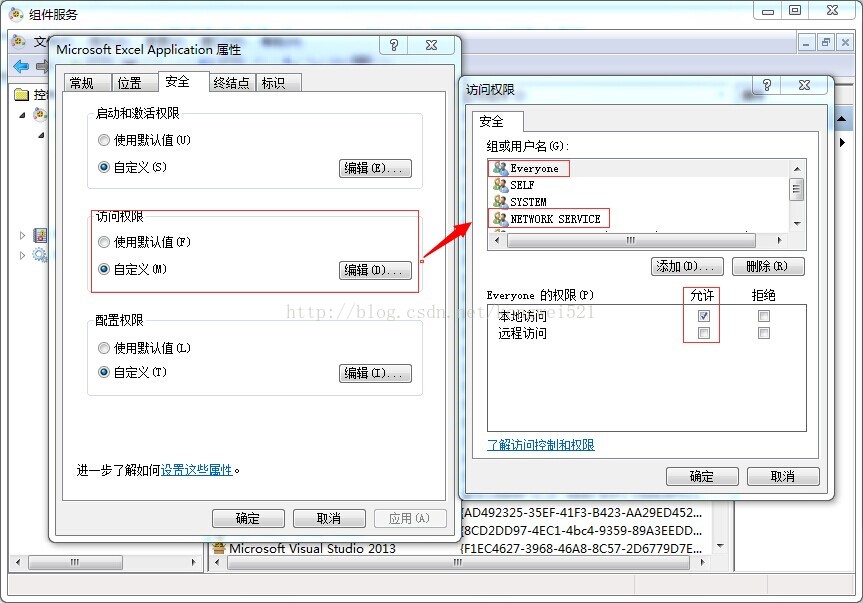
Task: Click 取消 in Excel Application properties dialog
Action: point(329,518)
